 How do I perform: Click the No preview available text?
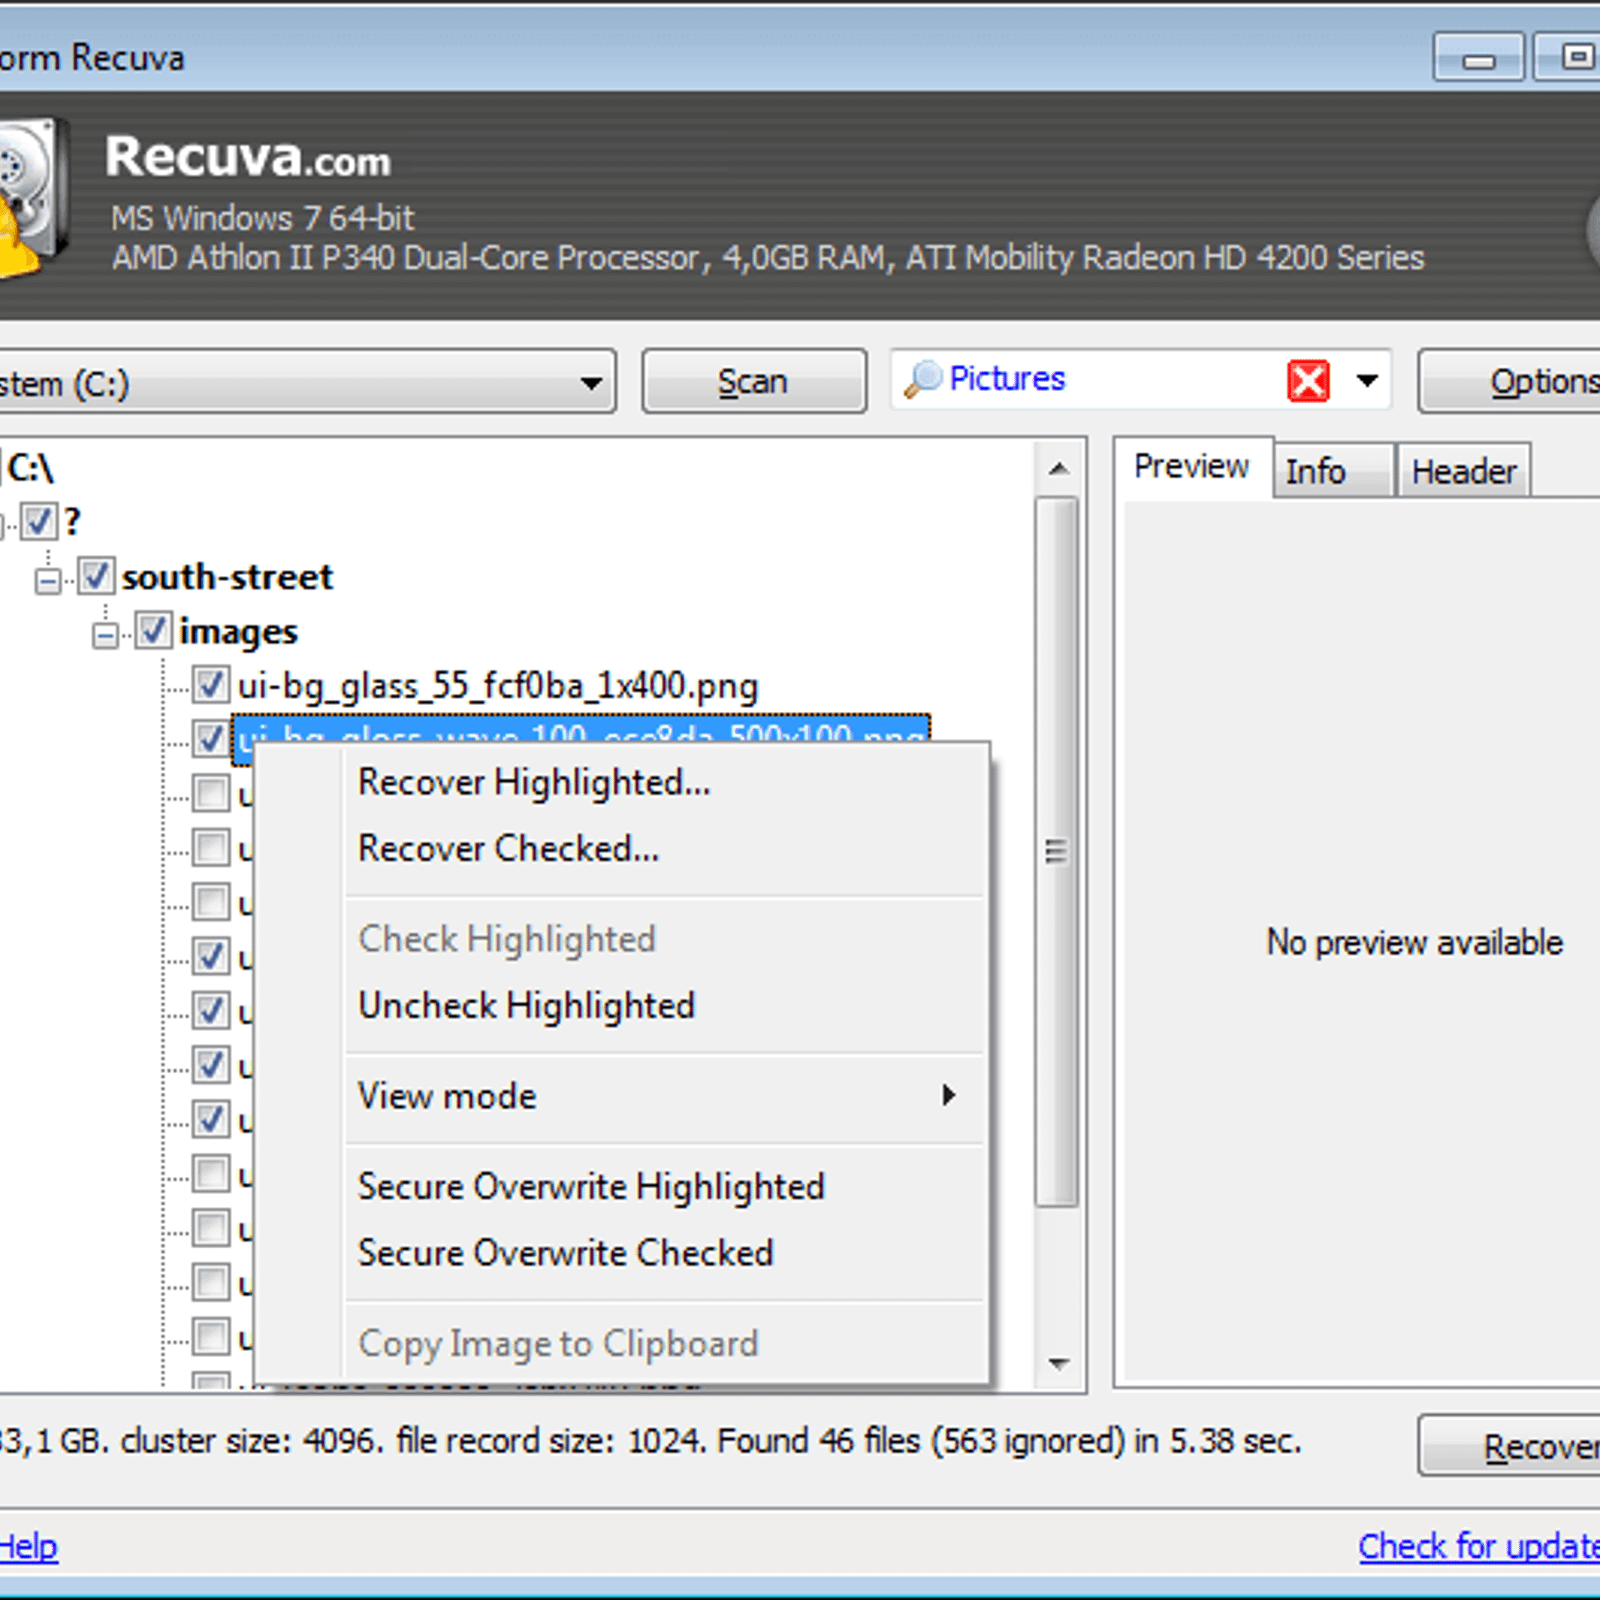click(1414, 942)
